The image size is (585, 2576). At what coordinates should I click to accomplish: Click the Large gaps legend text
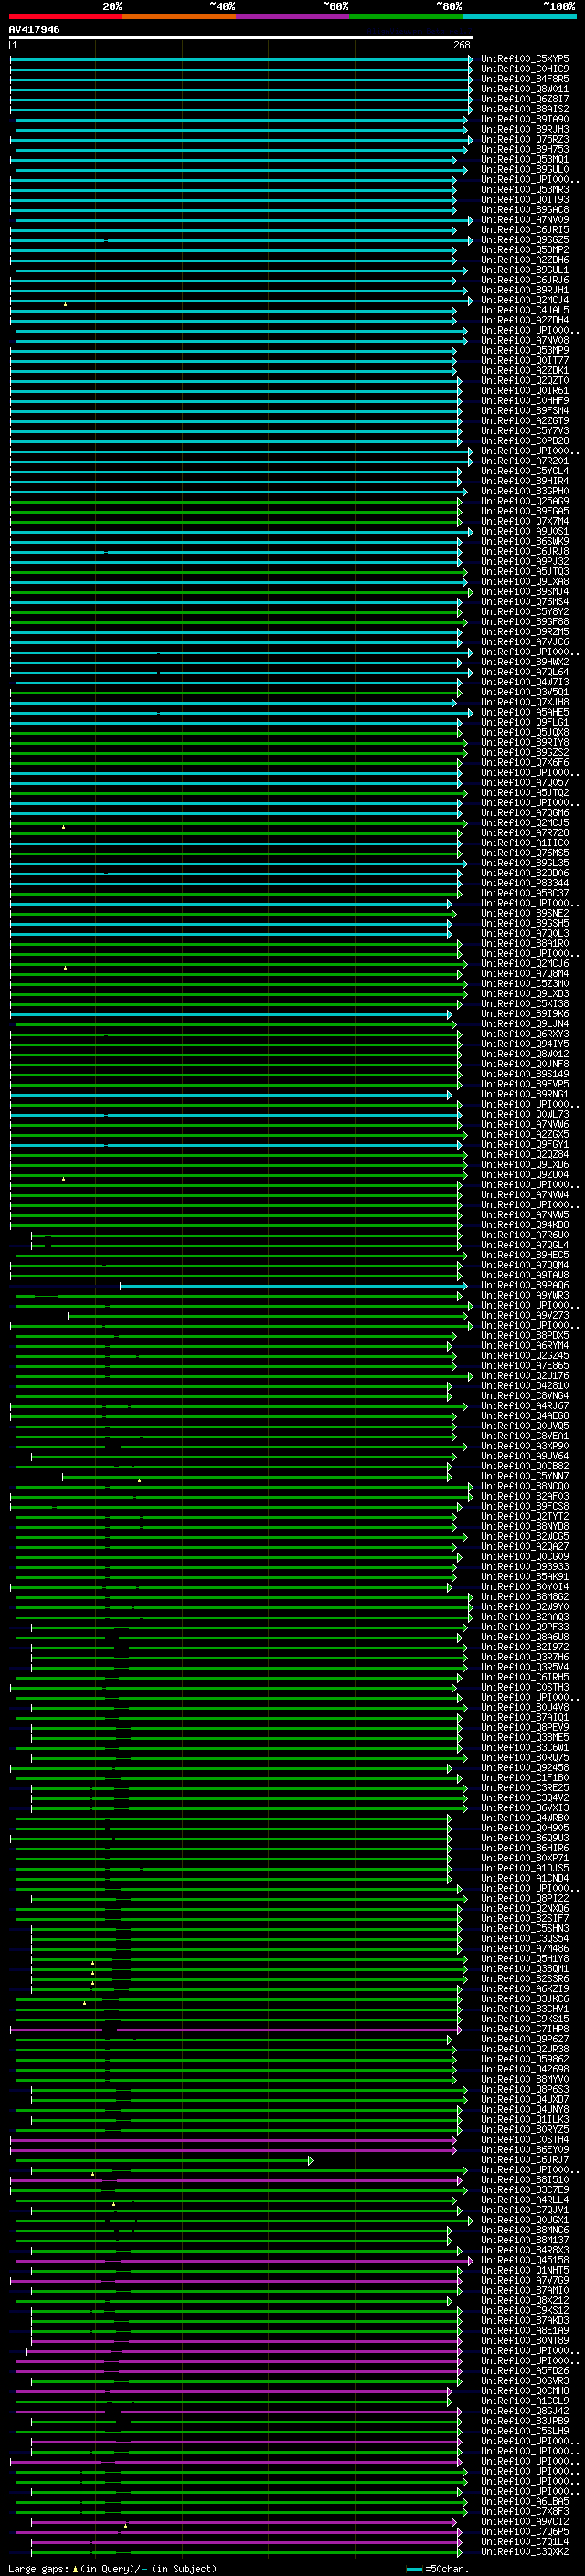click(x=112, y=2568)
